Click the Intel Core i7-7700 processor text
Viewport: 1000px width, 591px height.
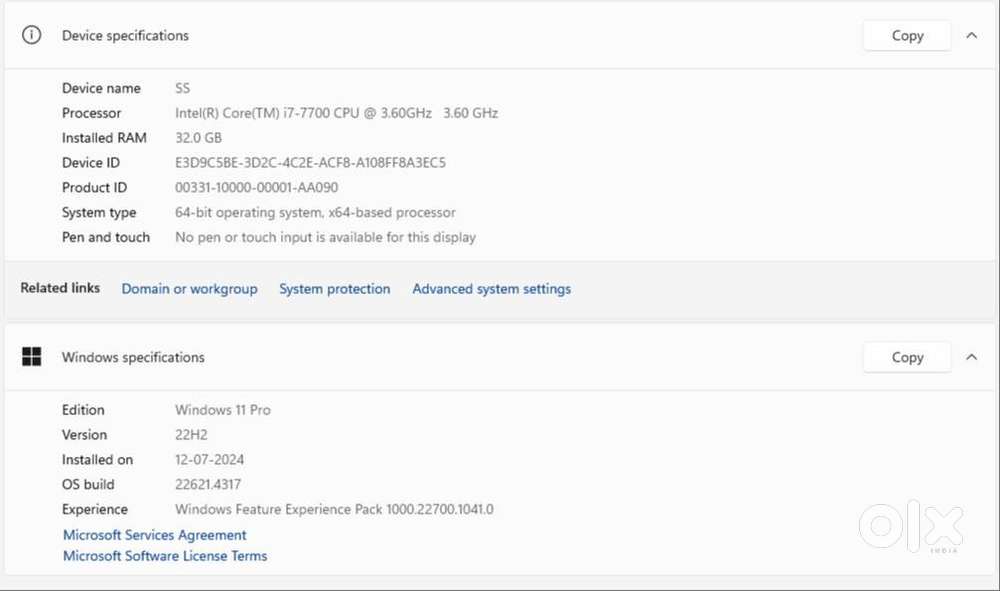point(336,113)
